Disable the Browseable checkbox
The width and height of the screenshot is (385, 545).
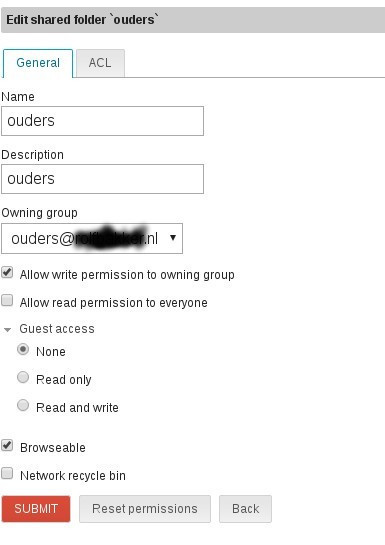tap(7, 445)
